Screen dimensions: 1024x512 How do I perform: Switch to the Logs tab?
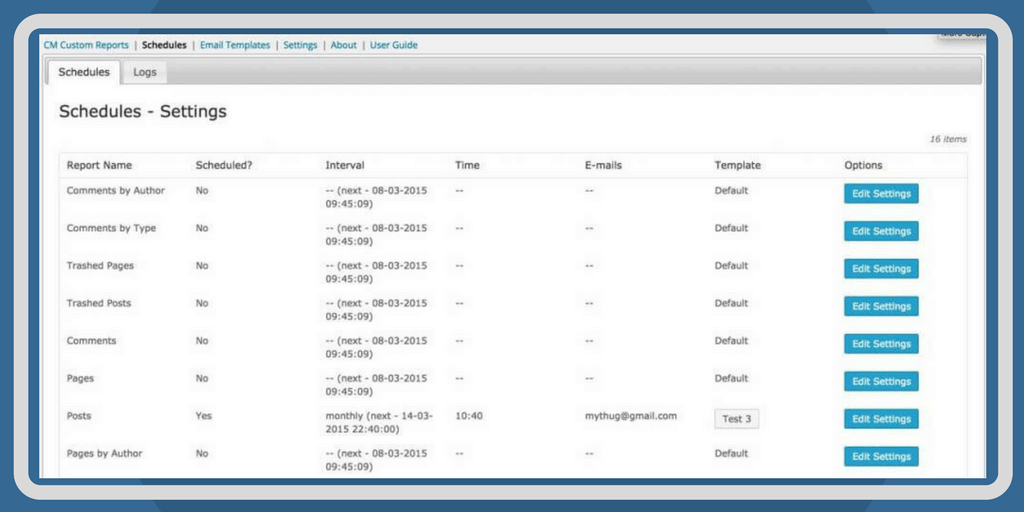145,72
